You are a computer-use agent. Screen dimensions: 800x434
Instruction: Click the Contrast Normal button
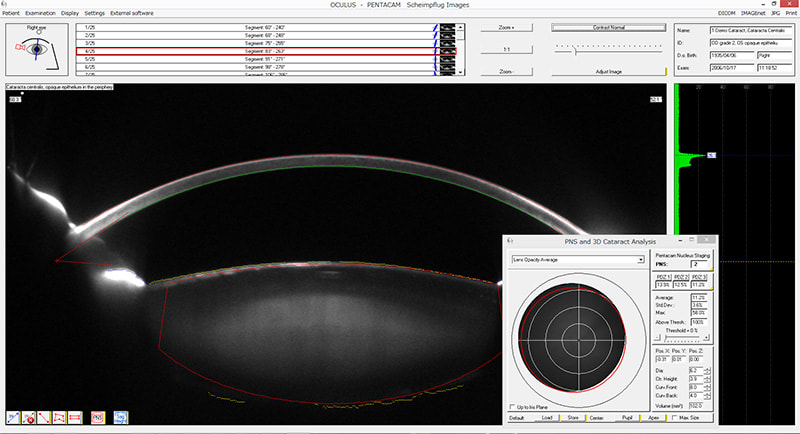[608, 27]
